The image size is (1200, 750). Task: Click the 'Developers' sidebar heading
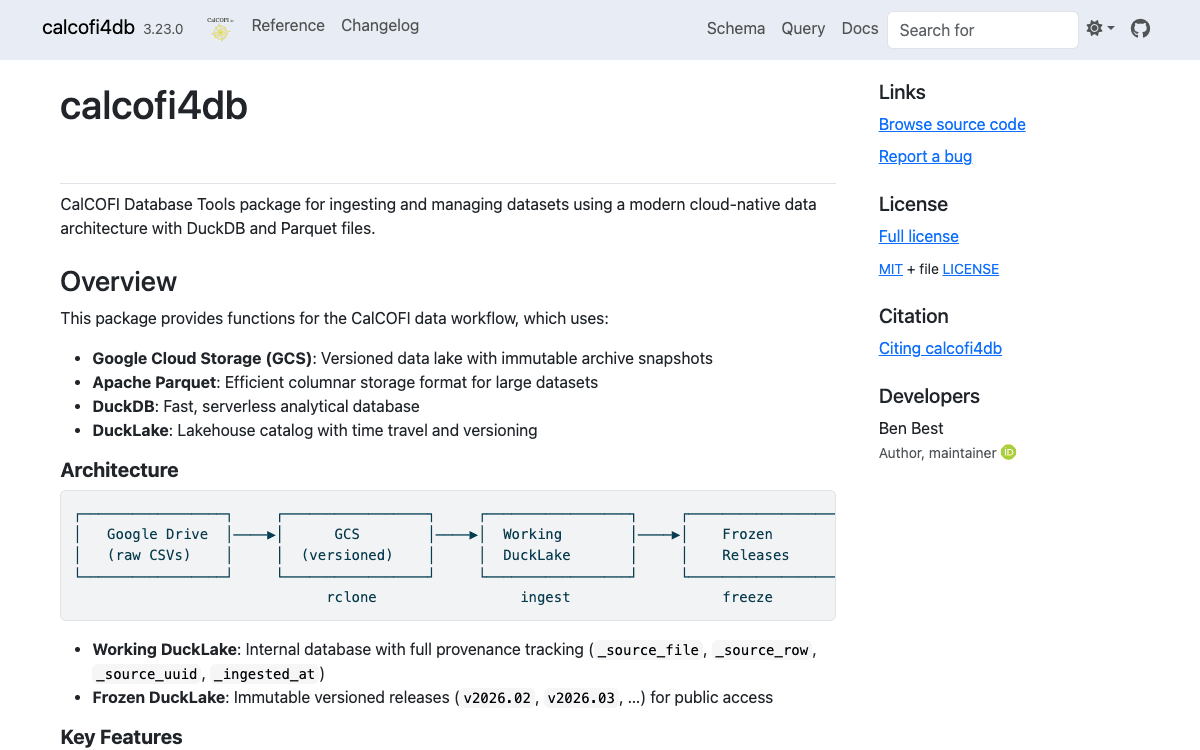pyautogui.click(x=929, y=396)
